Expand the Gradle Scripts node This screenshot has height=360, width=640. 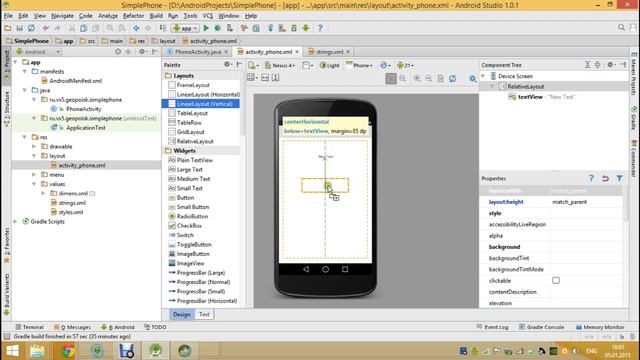click(x=15, y=222)
